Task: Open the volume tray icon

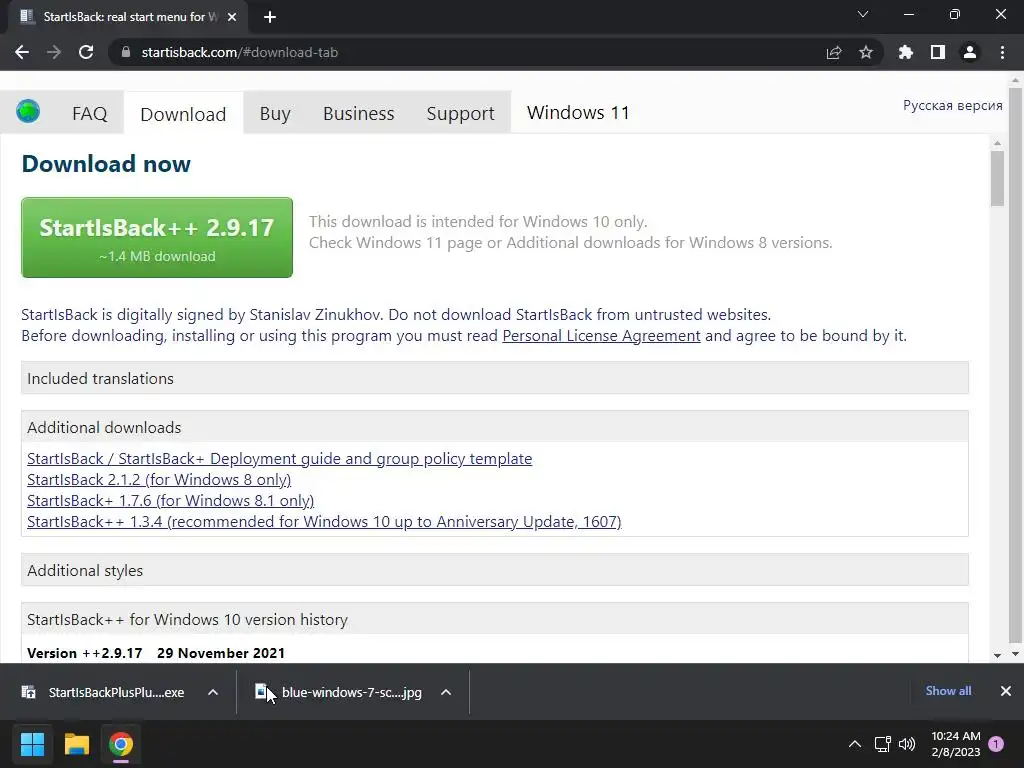Action: click(907, 744)
